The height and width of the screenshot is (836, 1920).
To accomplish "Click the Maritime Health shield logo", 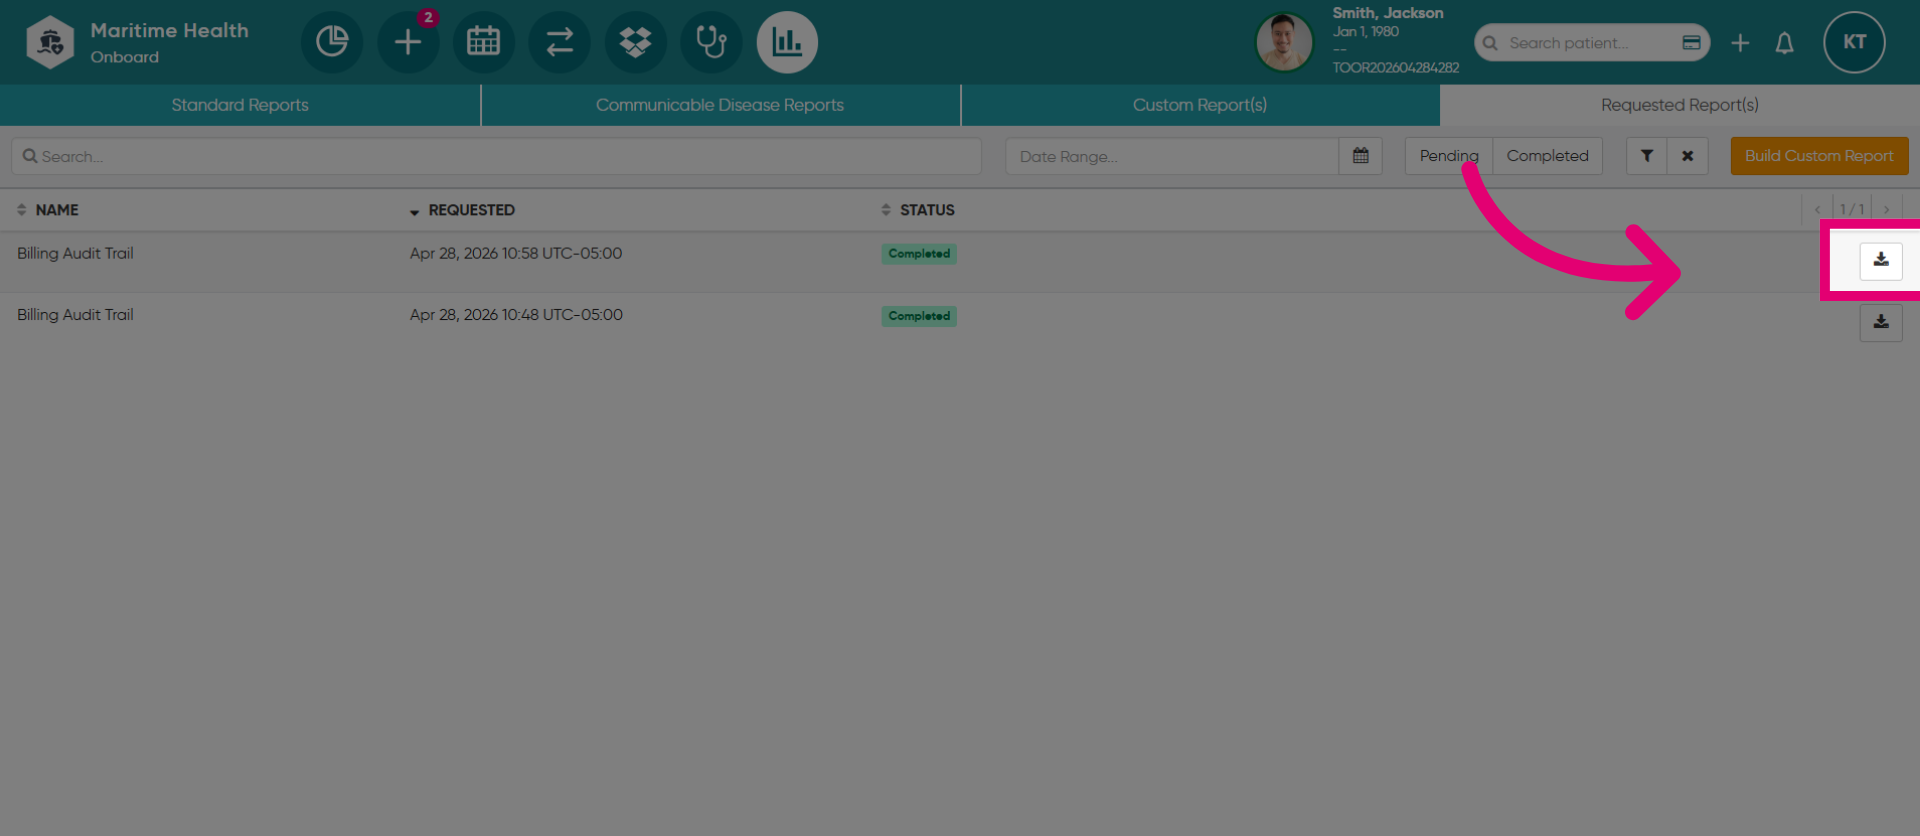I will coord(50,42).
